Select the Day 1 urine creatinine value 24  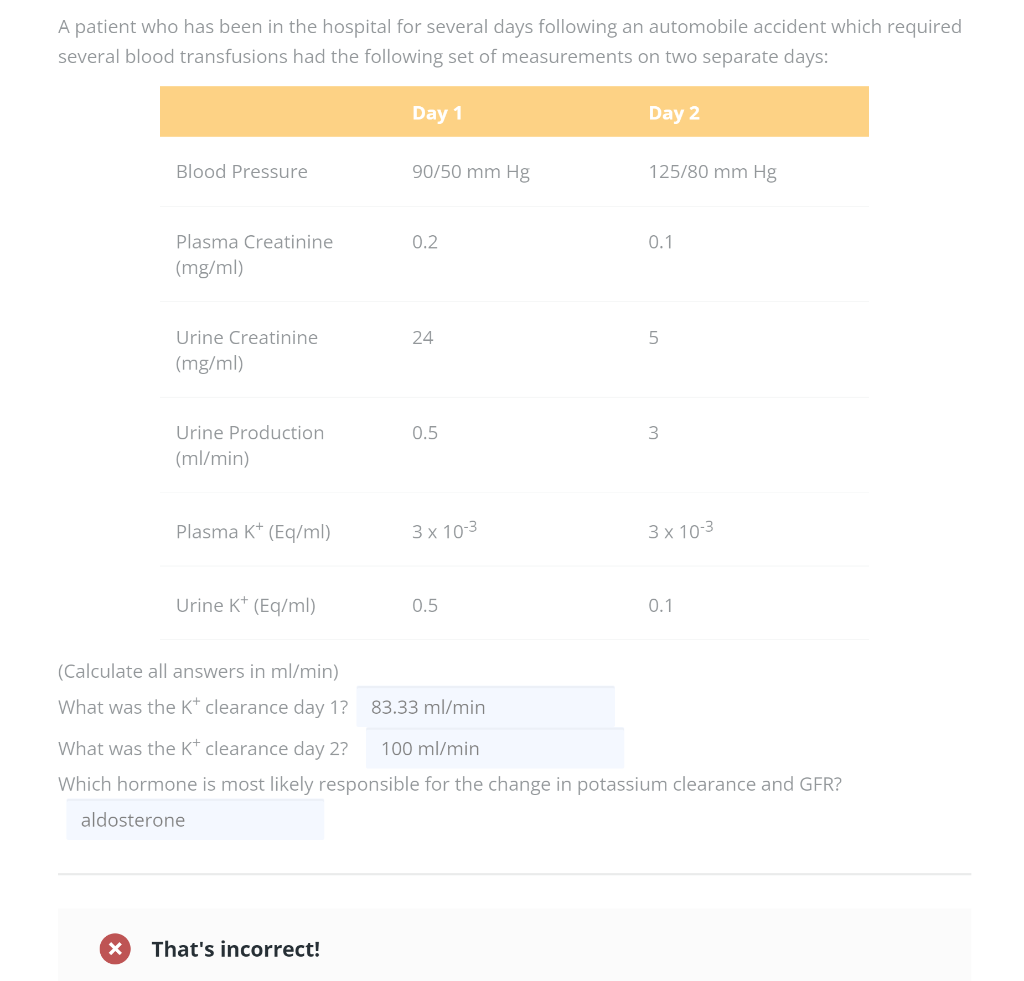click(423, 338)
